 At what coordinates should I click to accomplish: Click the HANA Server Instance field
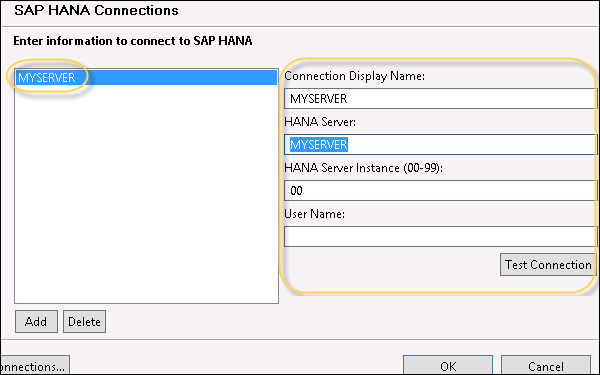(x=440, y=191)
